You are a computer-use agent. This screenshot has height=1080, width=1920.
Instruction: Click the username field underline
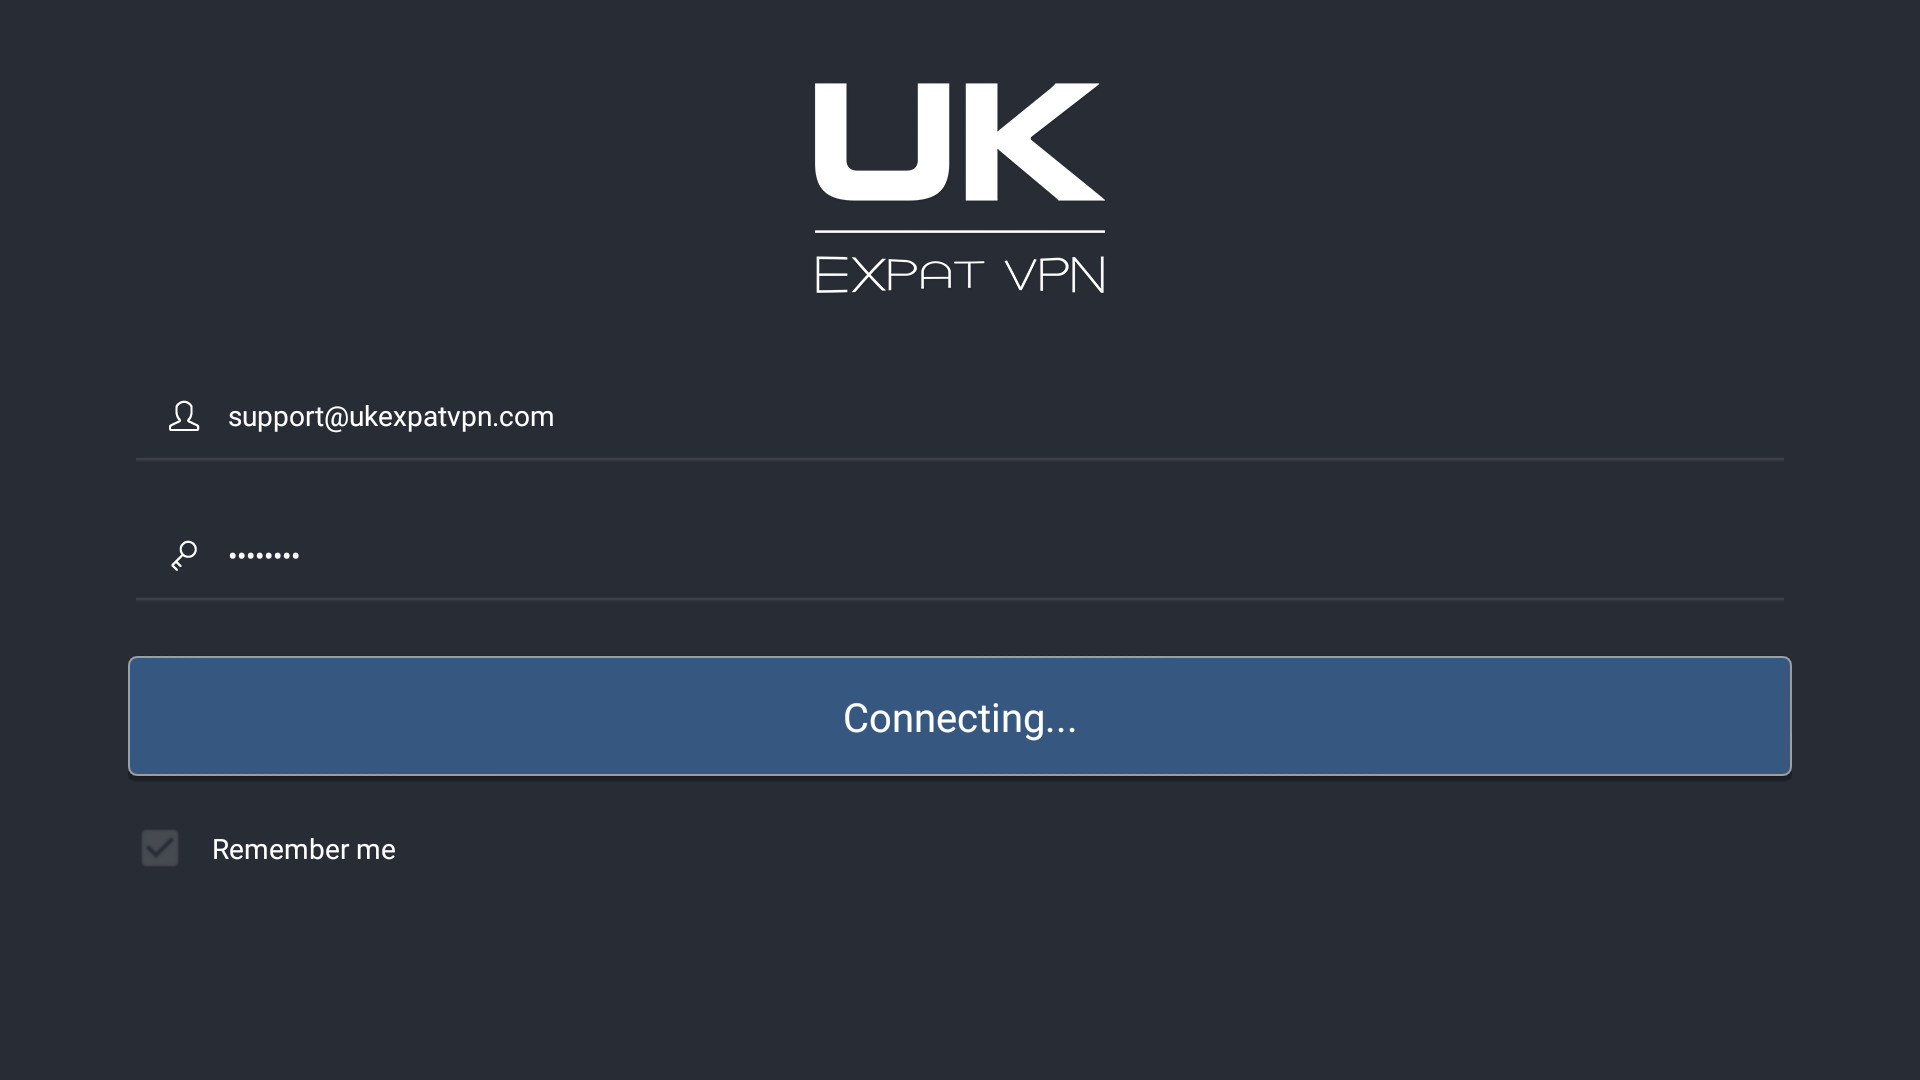click(959, 460)
